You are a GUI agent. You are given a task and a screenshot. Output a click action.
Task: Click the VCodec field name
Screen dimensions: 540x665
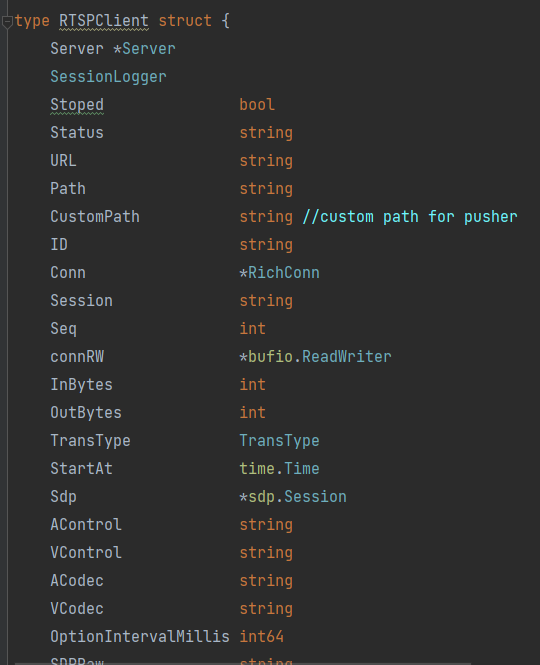point(77,609)
